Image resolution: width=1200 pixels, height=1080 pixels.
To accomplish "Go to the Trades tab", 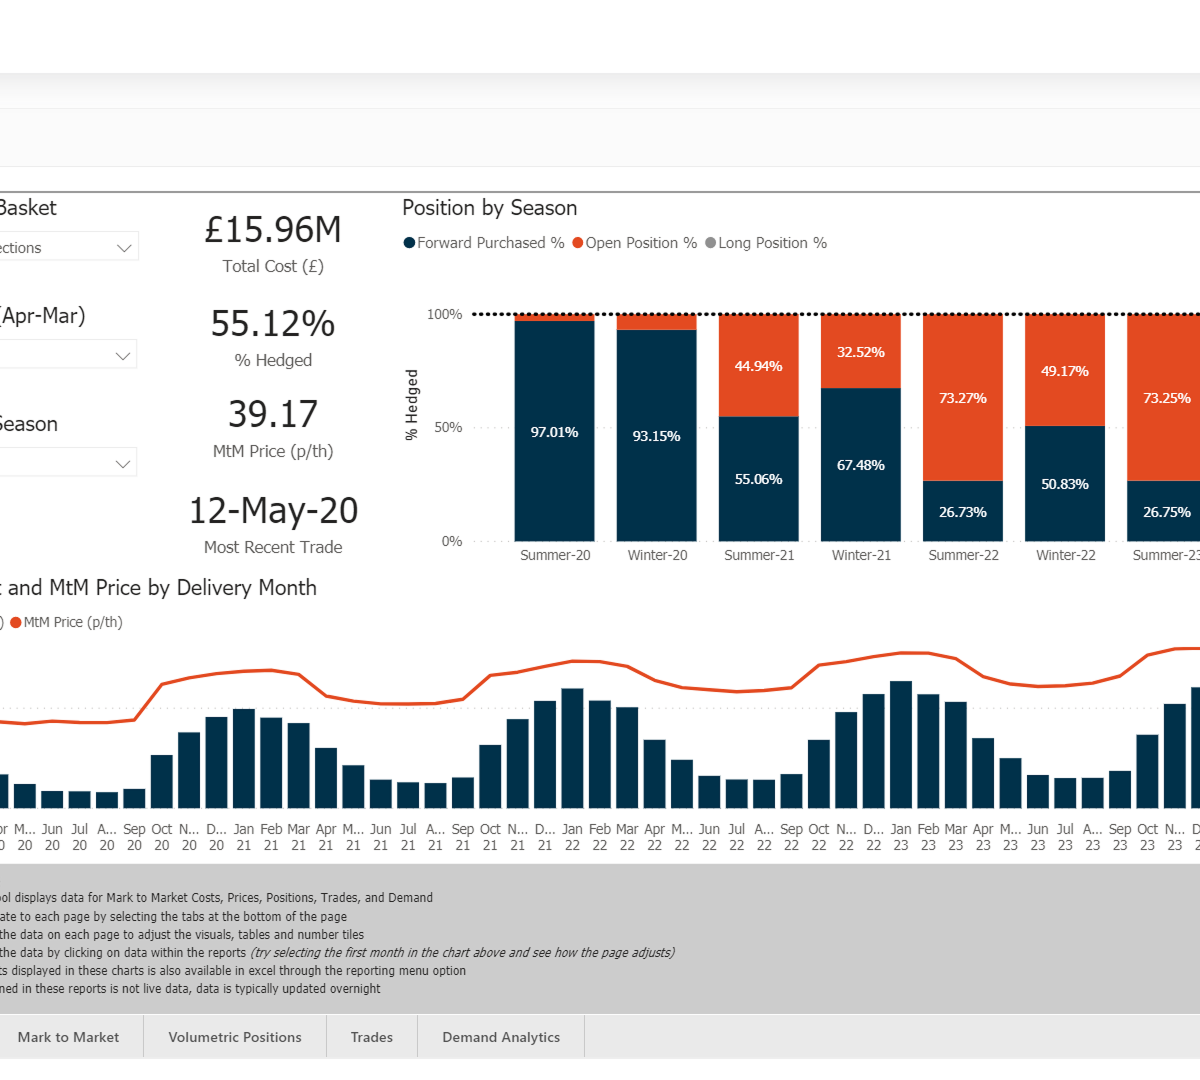I will (372, 1037).
